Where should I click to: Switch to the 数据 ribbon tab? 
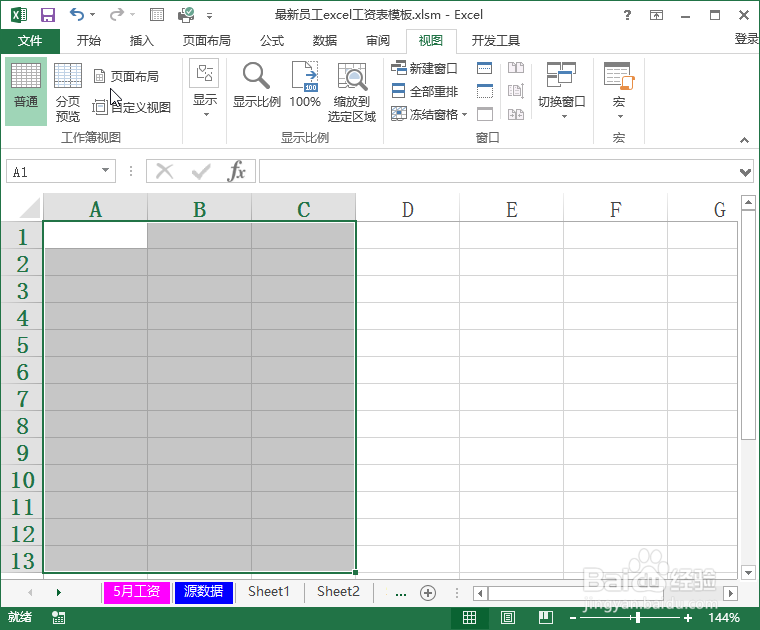(x=325, y=41)
